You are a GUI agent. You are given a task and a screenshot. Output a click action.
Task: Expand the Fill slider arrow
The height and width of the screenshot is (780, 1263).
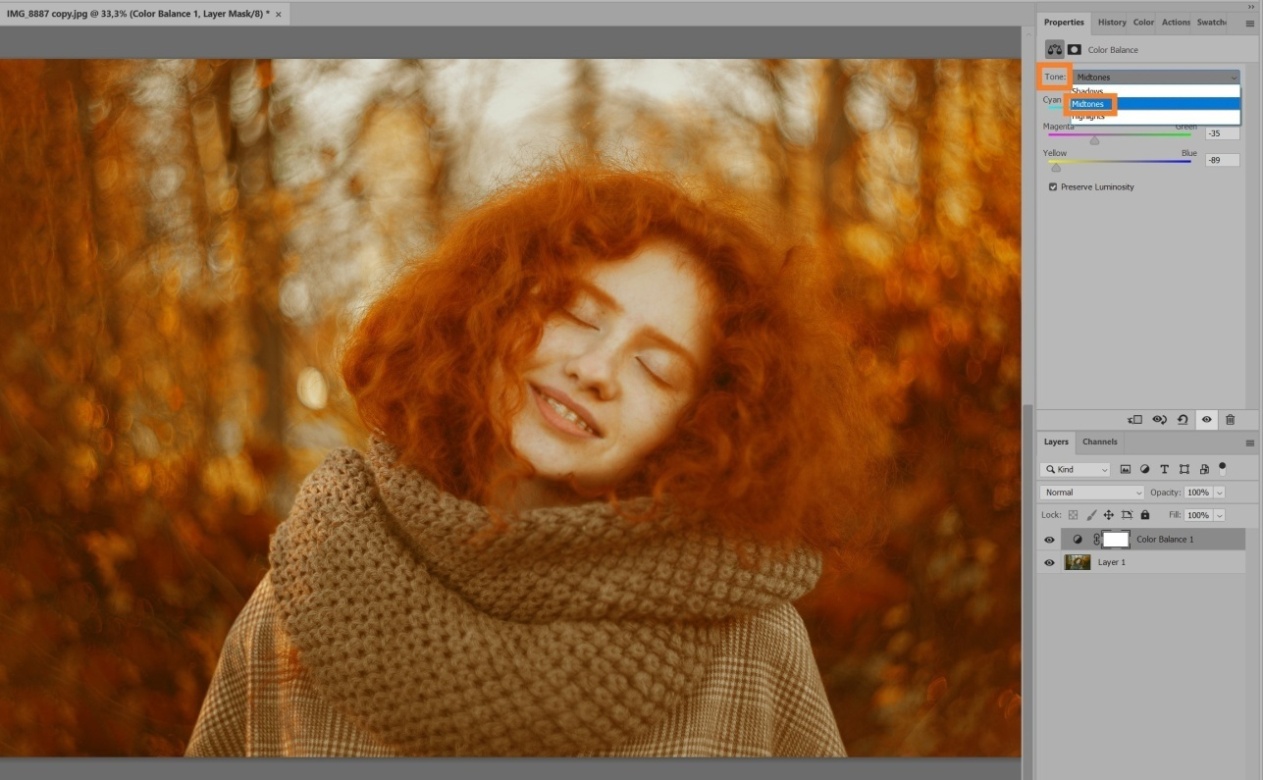click(1220, 515)
